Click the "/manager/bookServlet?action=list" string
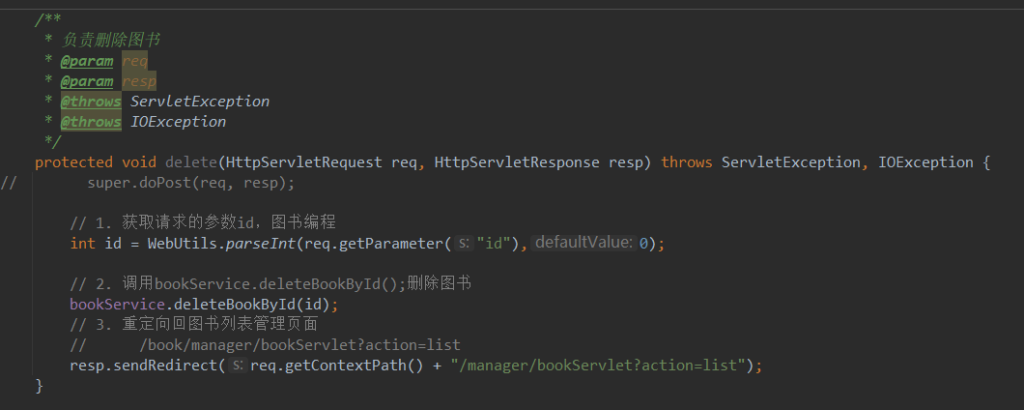Image resolution: width=1024 pixels, height=410 pixels. click(595, 365)
